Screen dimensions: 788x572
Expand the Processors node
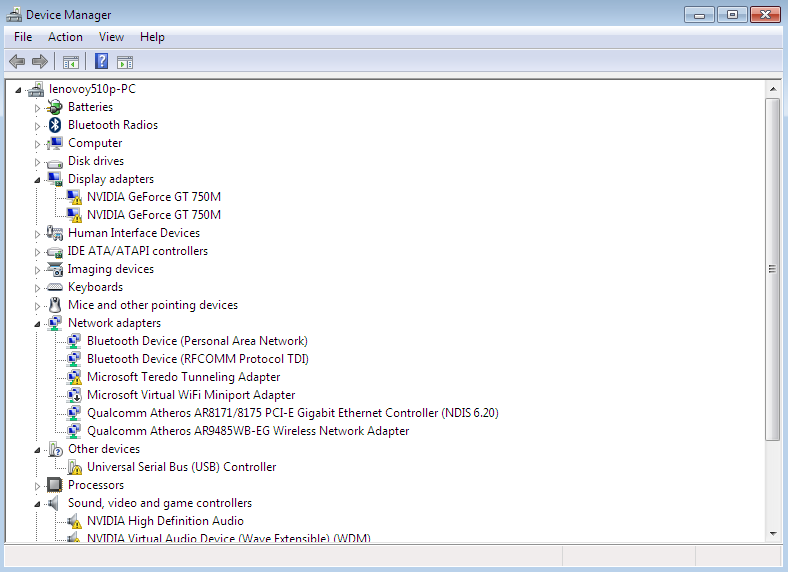pos(37,486)
